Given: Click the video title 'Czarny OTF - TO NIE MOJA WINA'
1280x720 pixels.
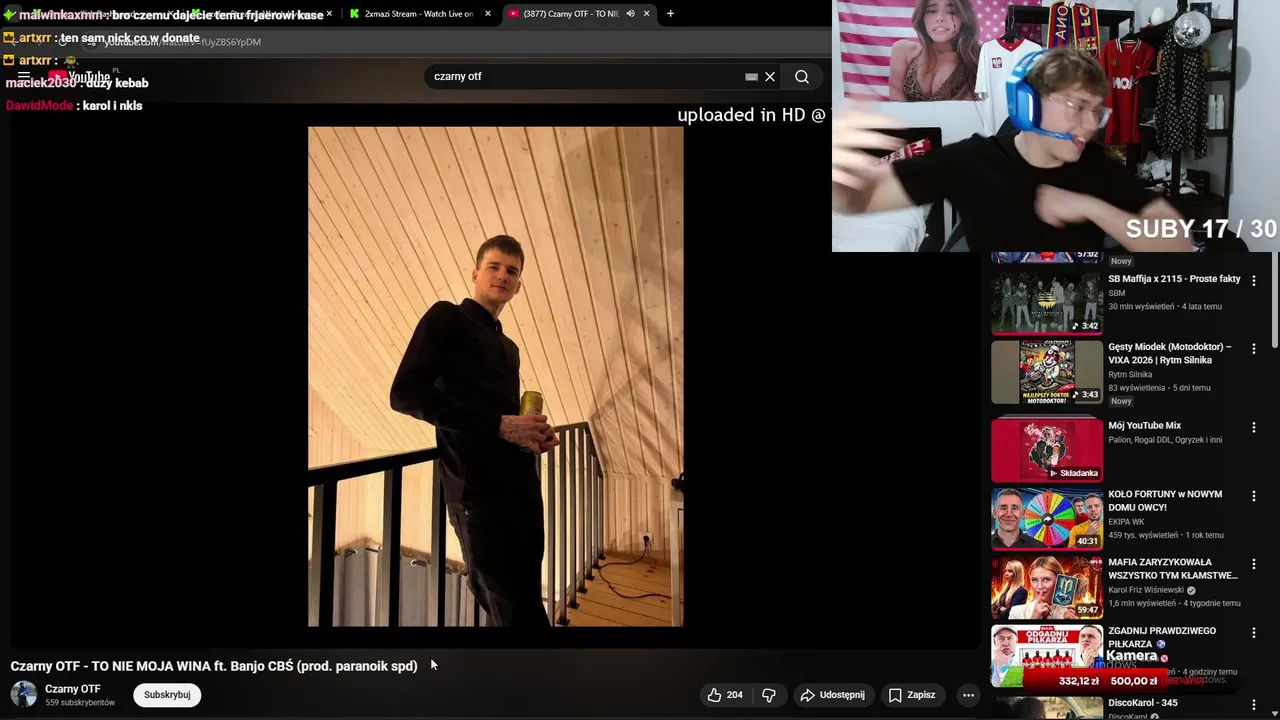Looking at the screenshot, I should pyautogui.click(x=214, y=666).
